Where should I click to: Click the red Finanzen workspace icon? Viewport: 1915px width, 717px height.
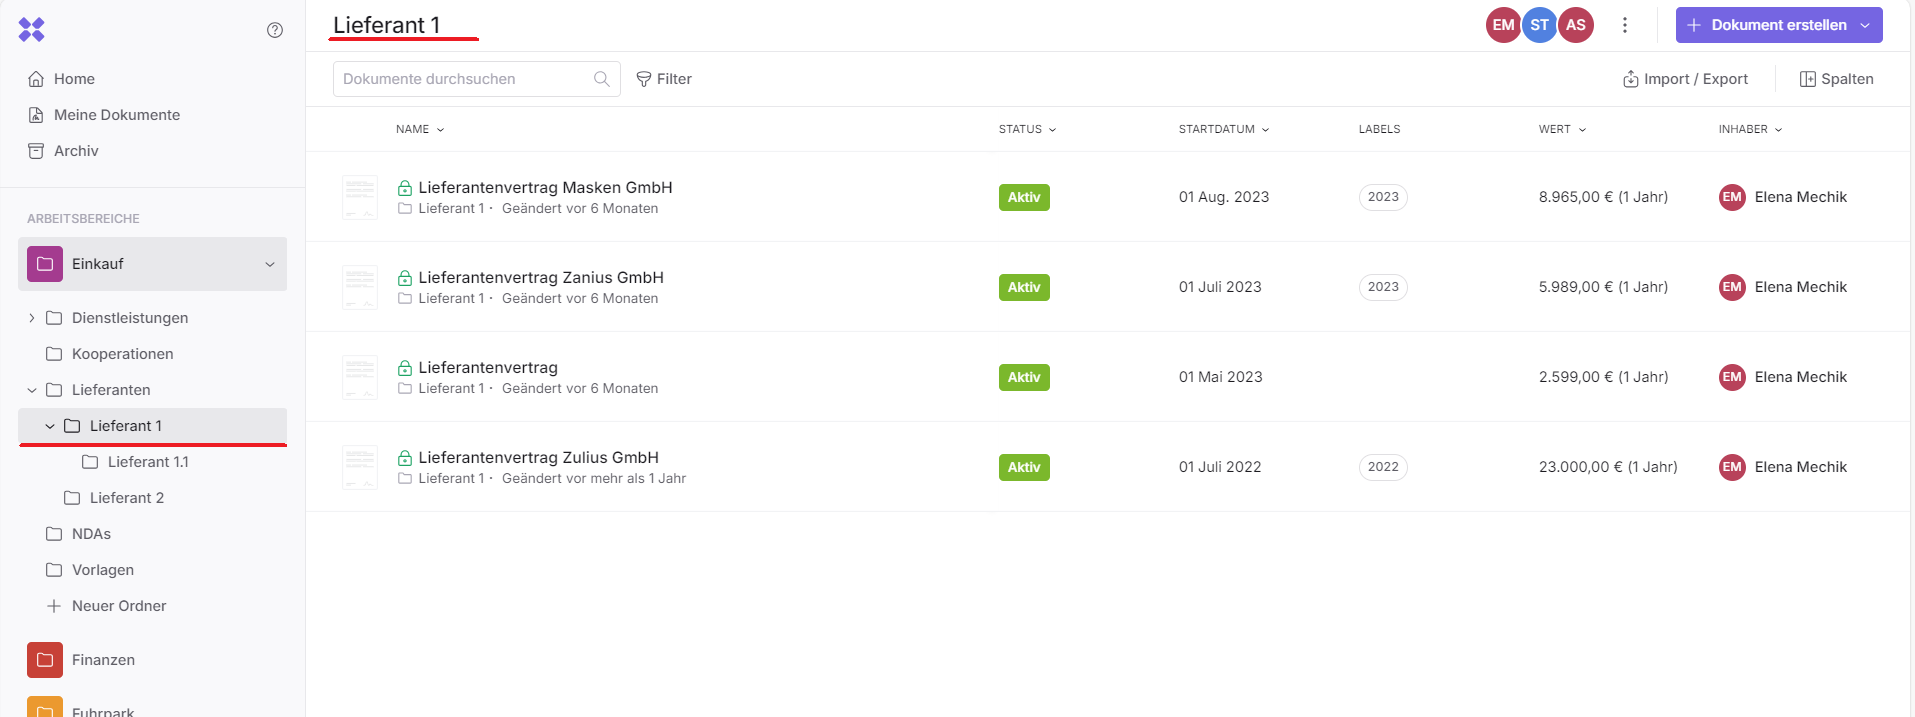[45, 660]
